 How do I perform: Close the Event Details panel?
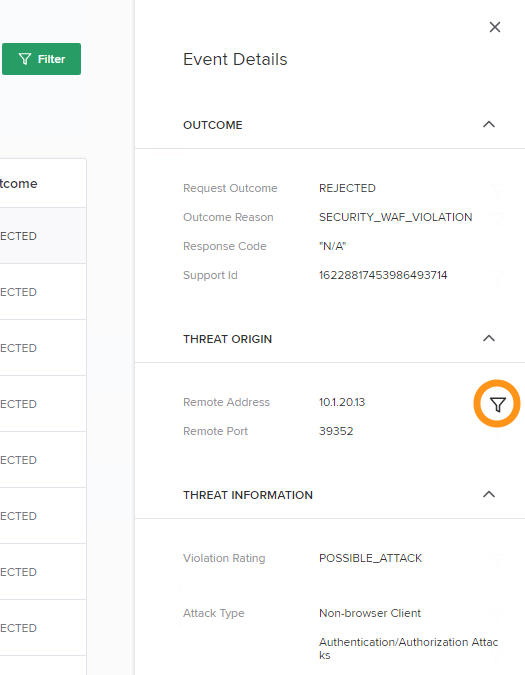tap(495, 27)
